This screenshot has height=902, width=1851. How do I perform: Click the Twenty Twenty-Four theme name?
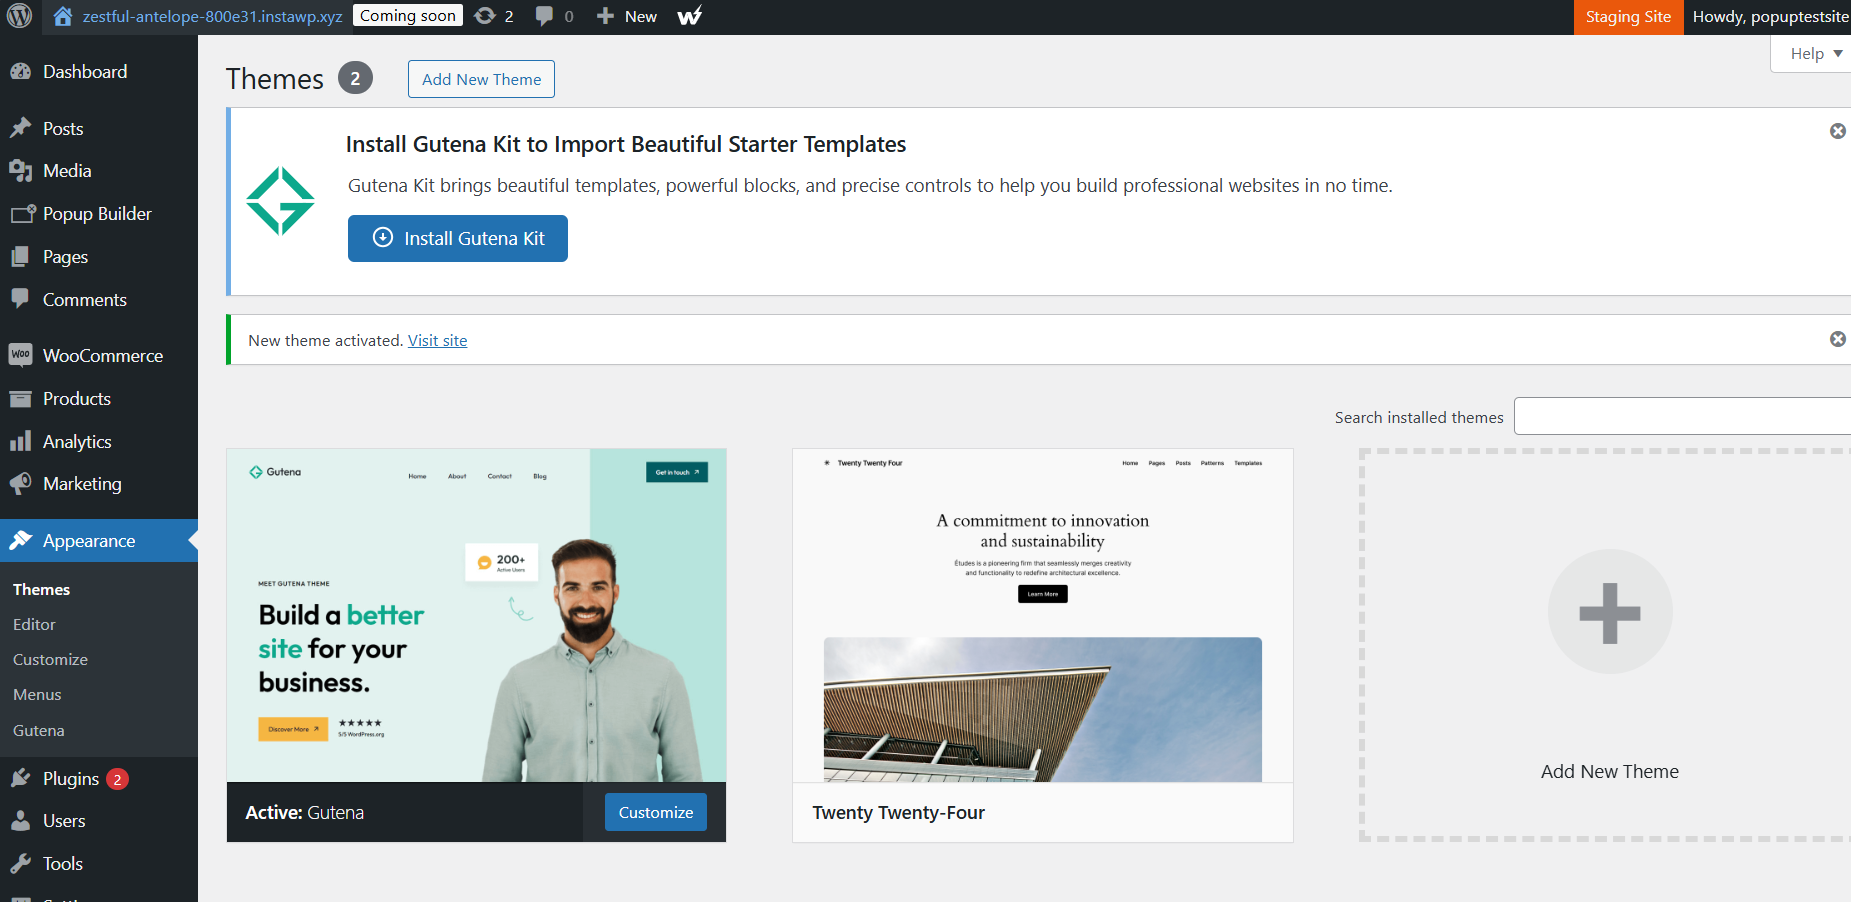899,813
